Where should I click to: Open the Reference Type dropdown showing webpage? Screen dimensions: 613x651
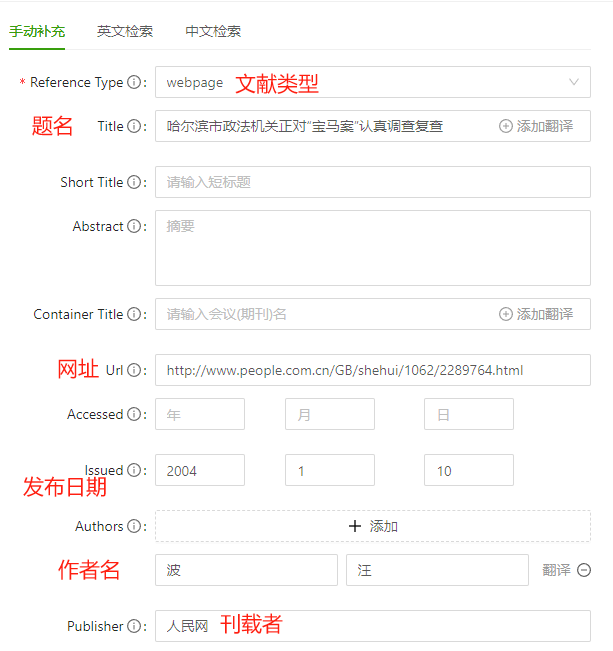[373, 82]
